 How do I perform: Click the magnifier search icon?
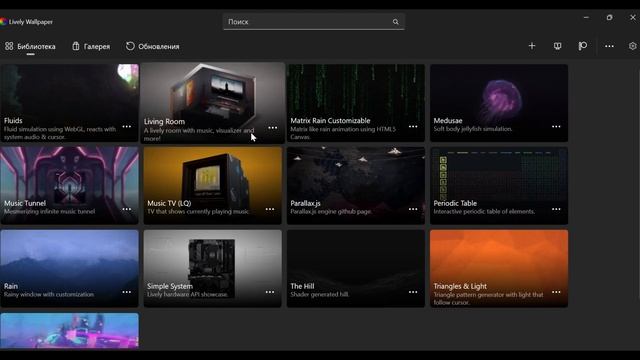396,22
